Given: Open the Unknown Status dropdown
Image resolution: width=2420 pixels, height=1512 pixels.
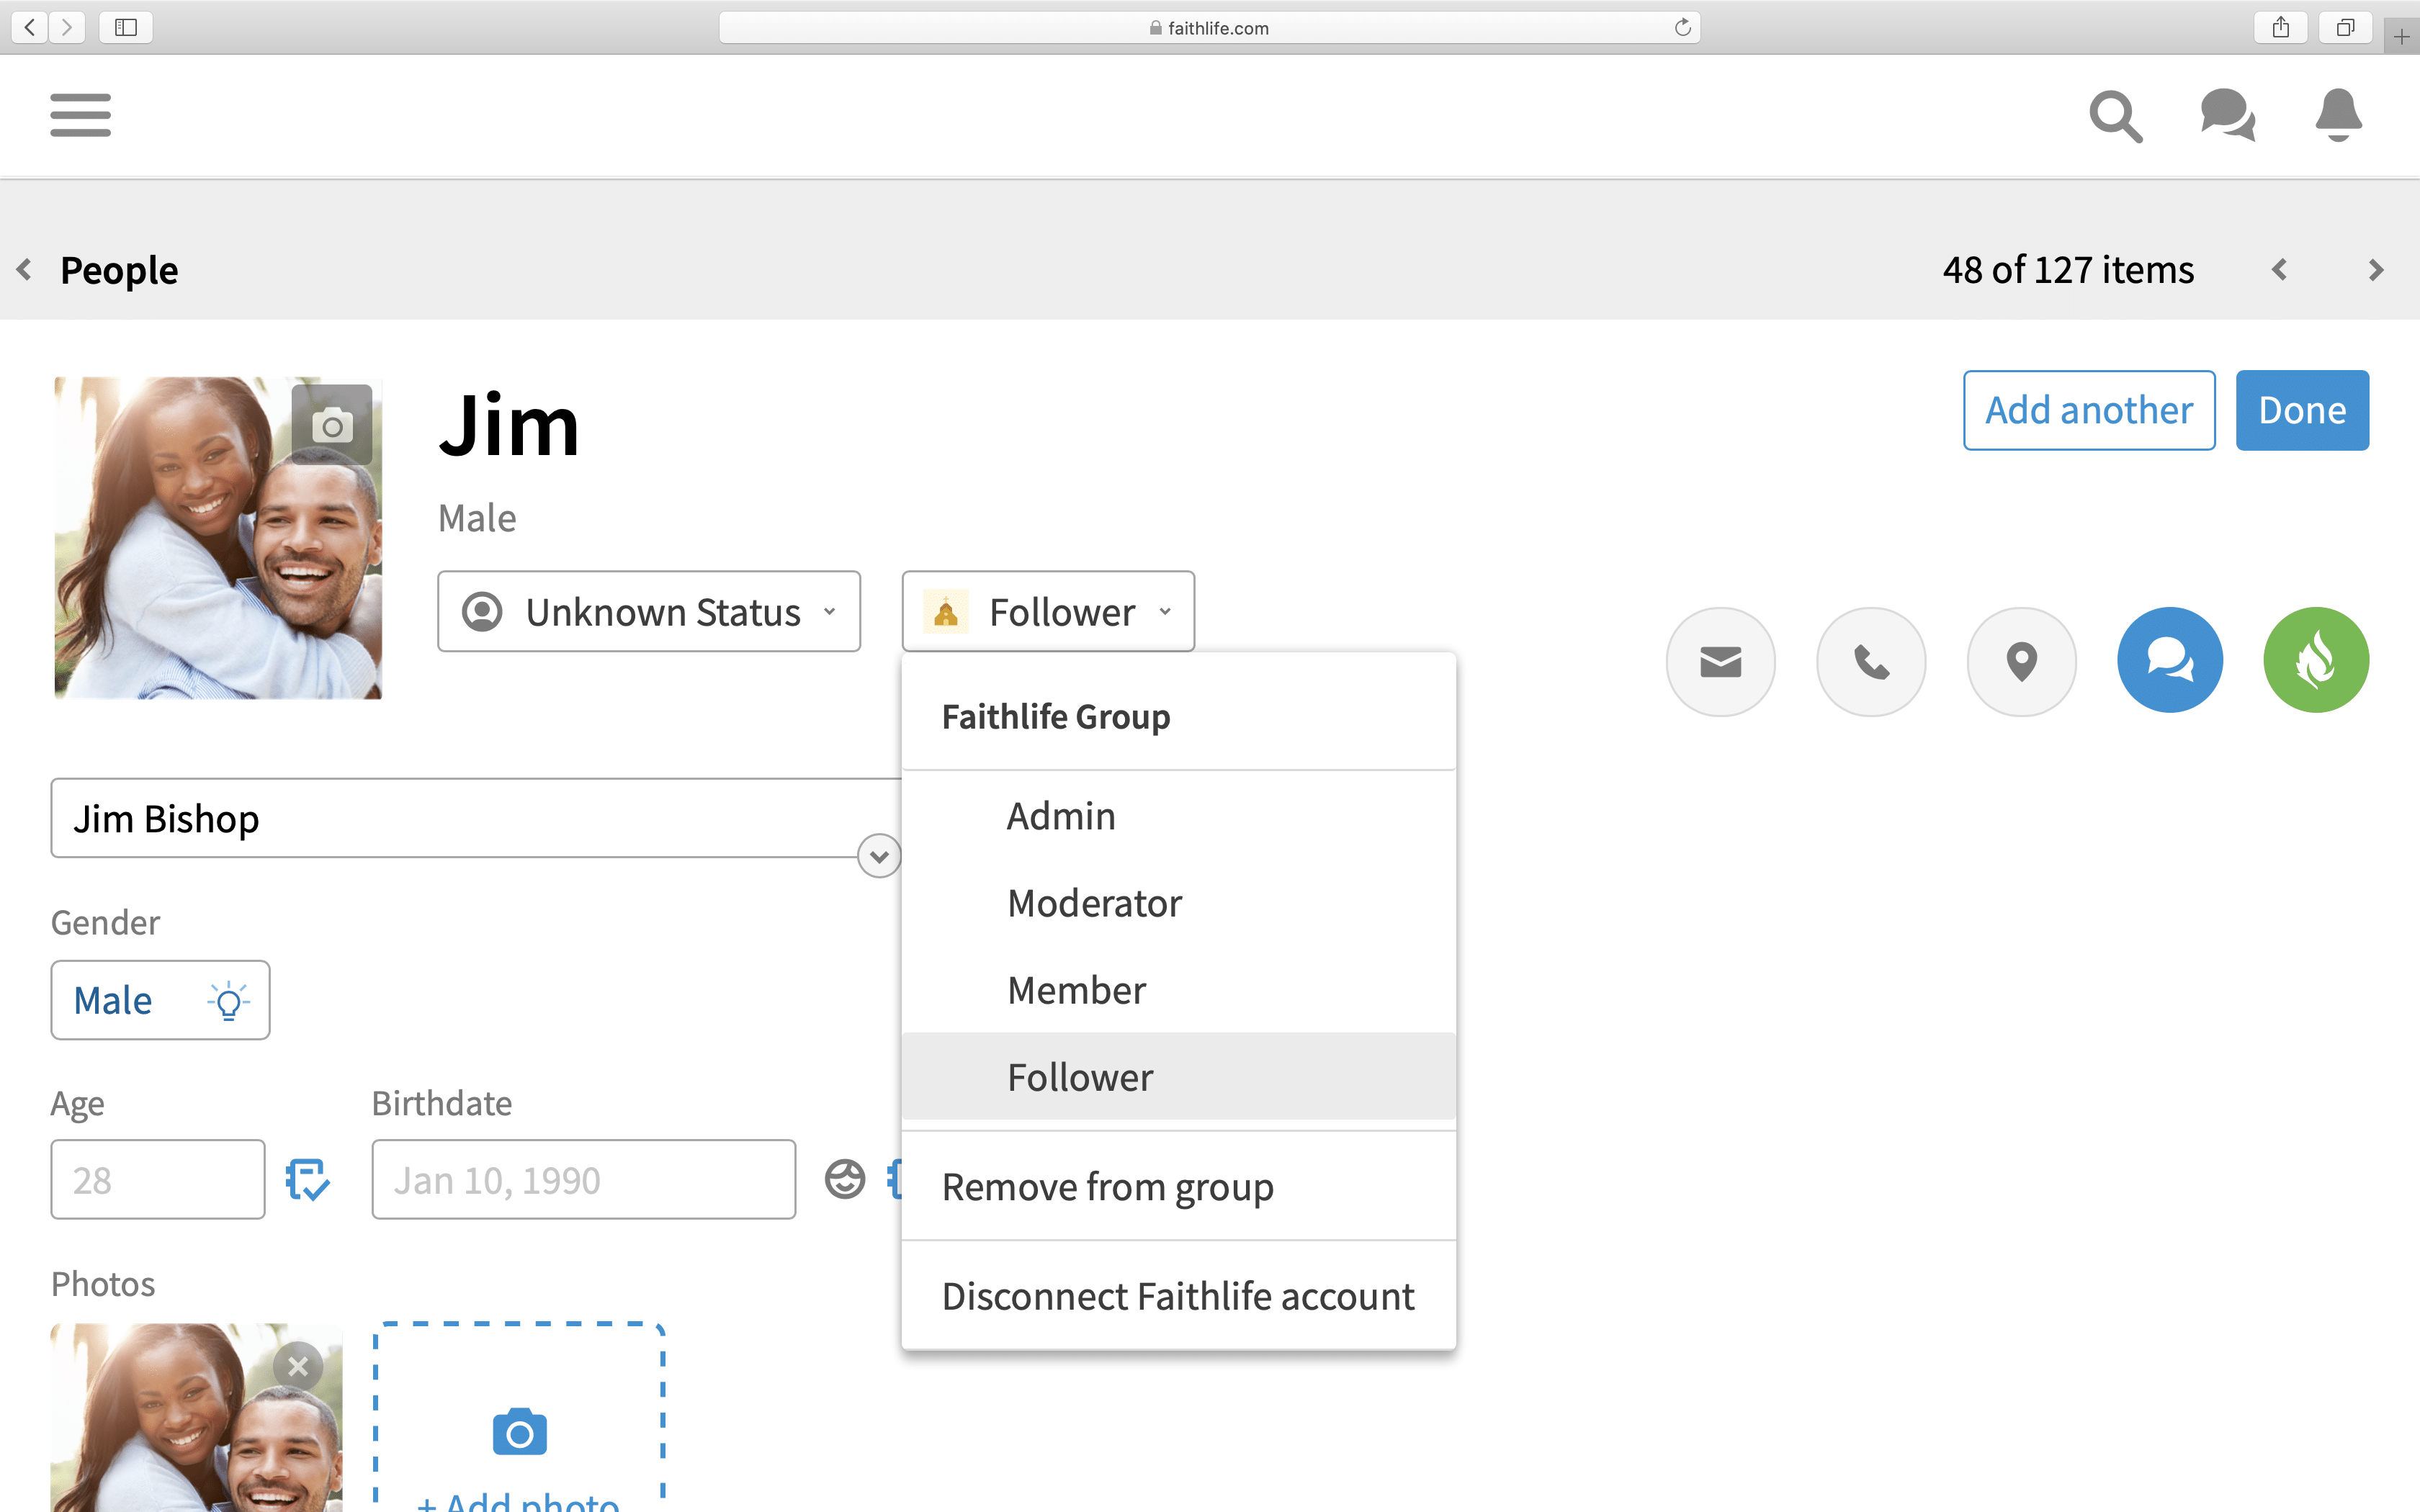Looking at the screenshot, I should click(x=649, y=612).
